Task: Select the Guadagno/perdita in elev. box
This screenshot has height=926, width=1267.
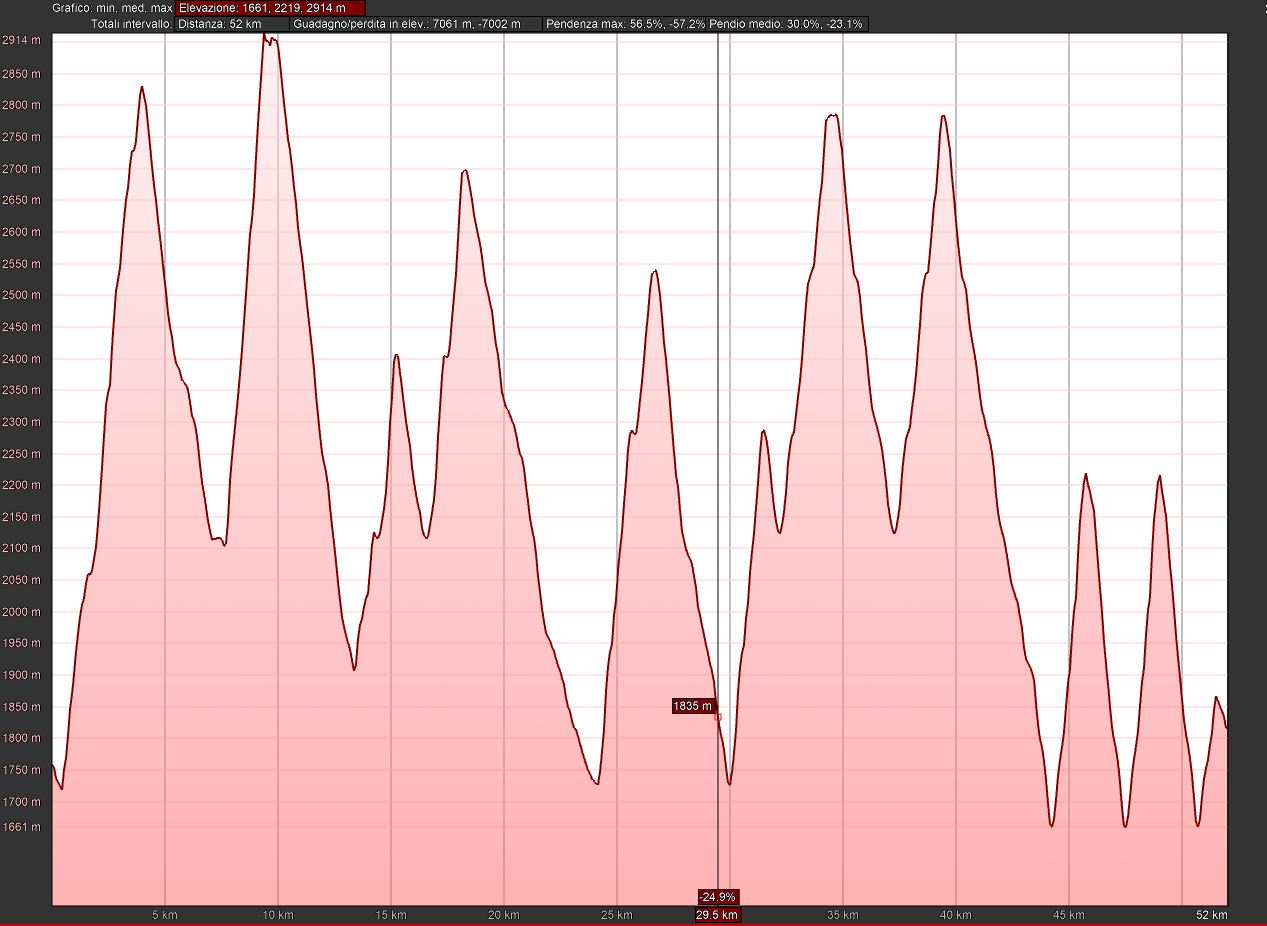Action: [x=416, y=23]
